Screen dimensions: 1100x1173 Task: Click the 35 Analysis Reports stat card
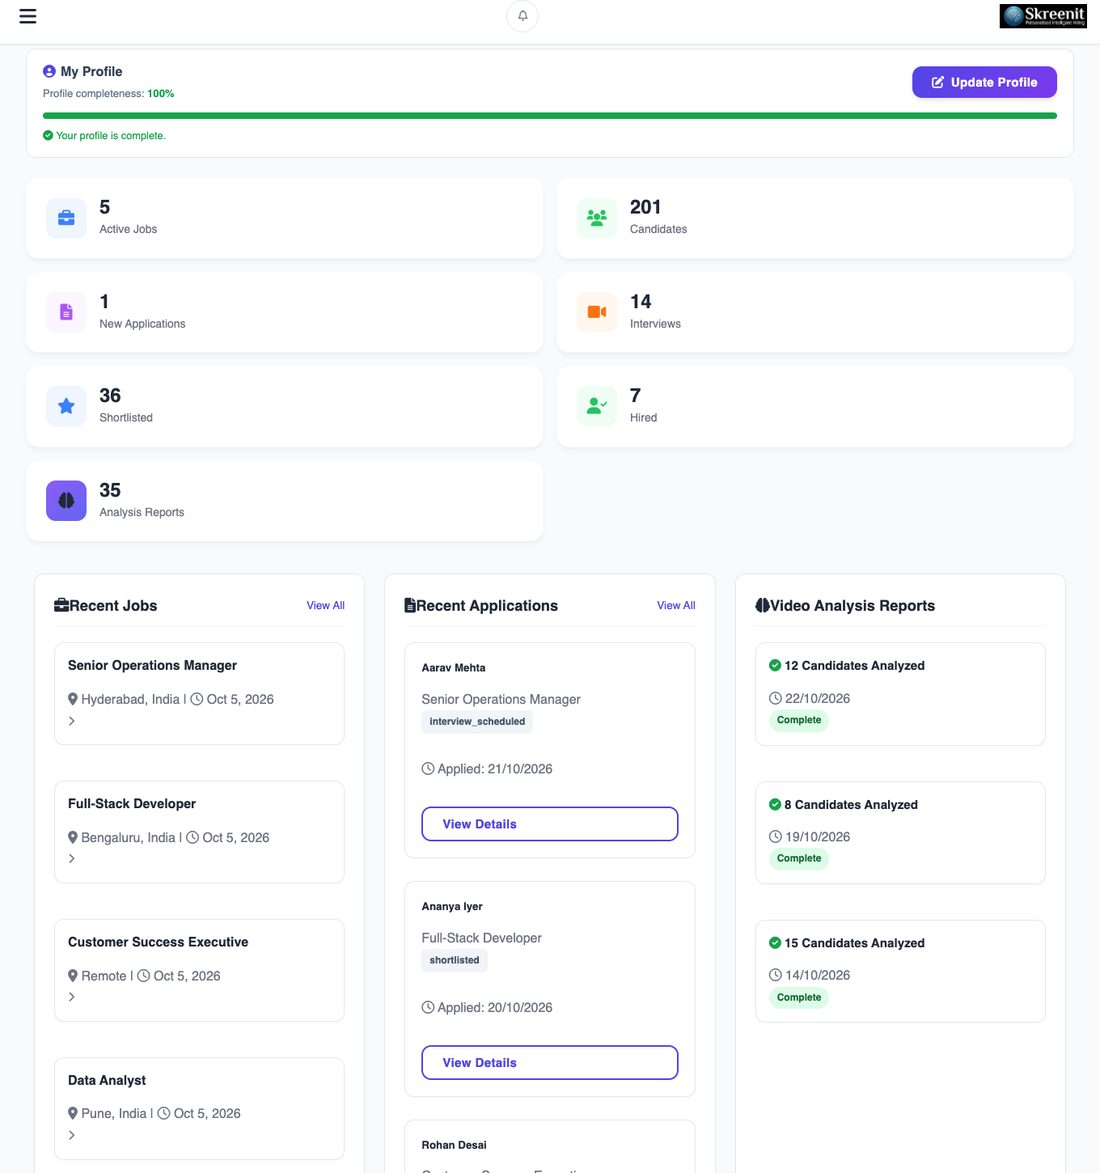284,500
